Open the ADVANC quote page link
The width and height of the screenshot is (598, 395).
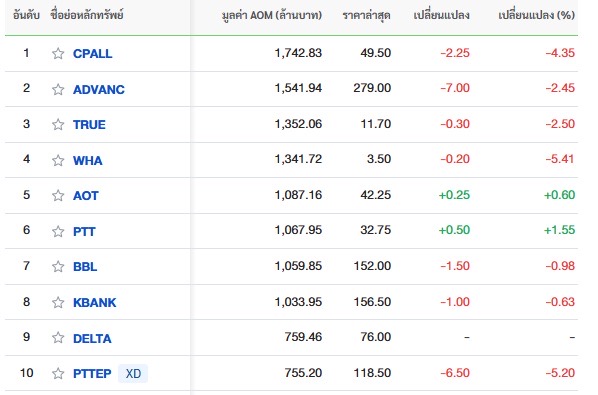[99, 90]
